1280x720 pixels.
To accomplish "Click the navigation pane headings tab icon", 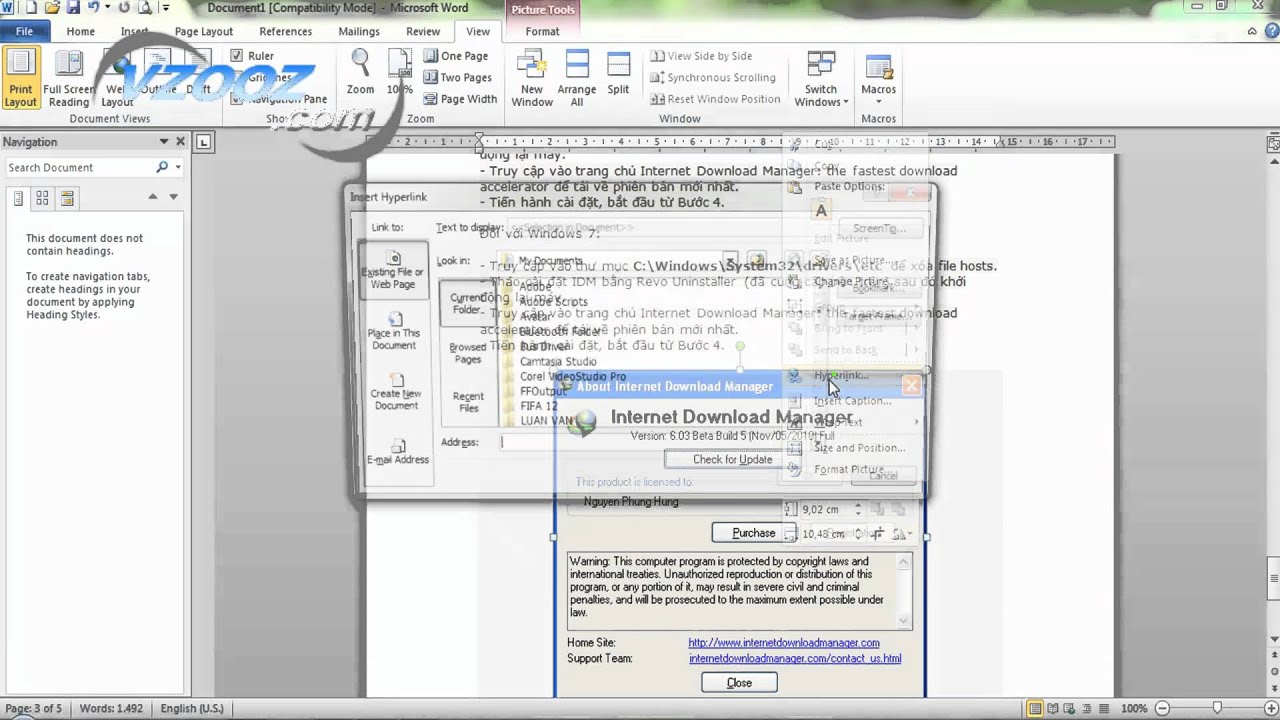I will 18,199.
